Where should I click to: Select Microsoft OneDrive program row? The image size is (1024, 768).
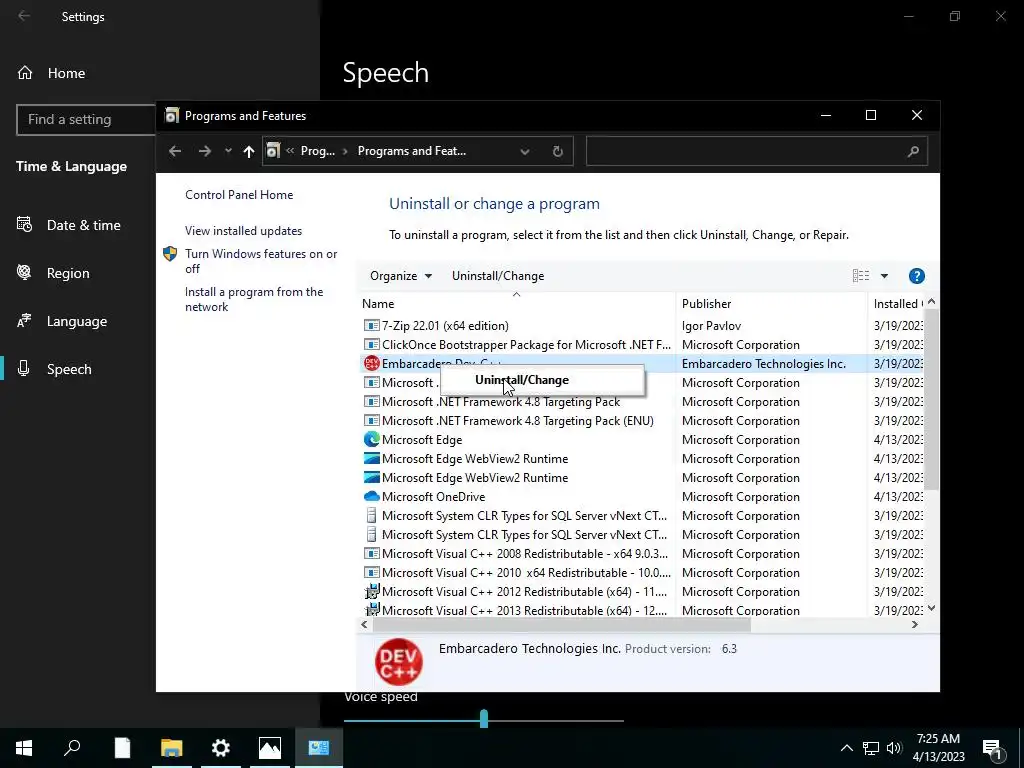point(640,496)
